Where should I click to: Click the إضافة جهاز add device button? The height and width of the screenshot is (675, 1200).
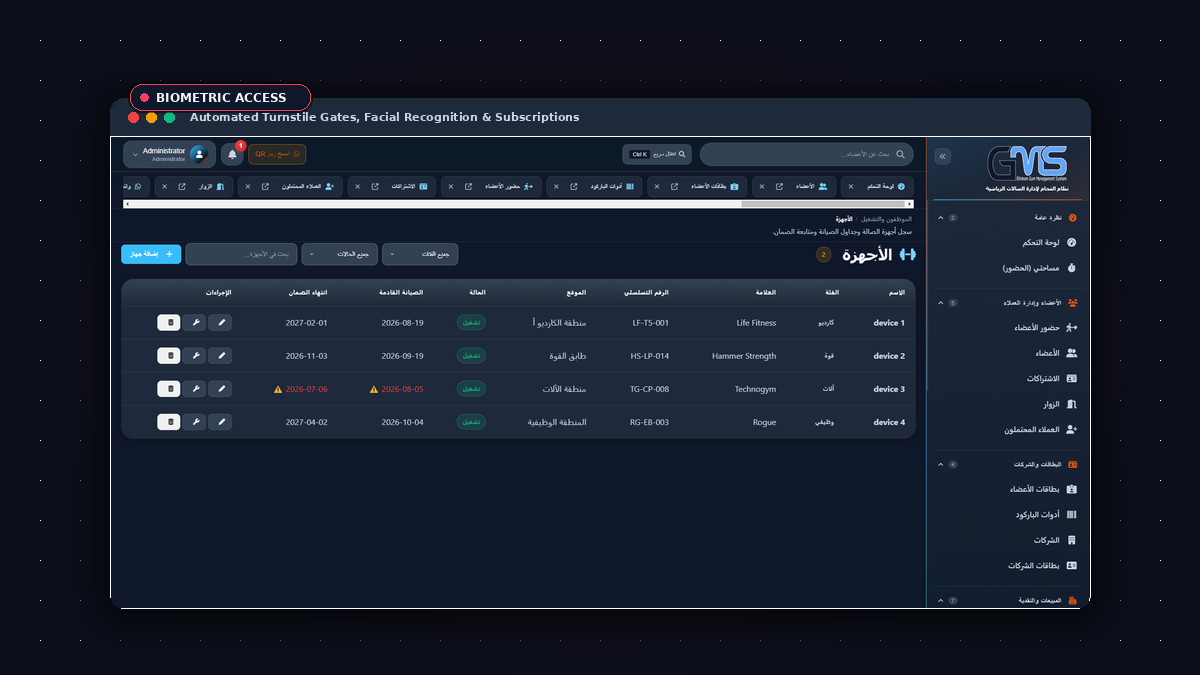tap(151, 255)
